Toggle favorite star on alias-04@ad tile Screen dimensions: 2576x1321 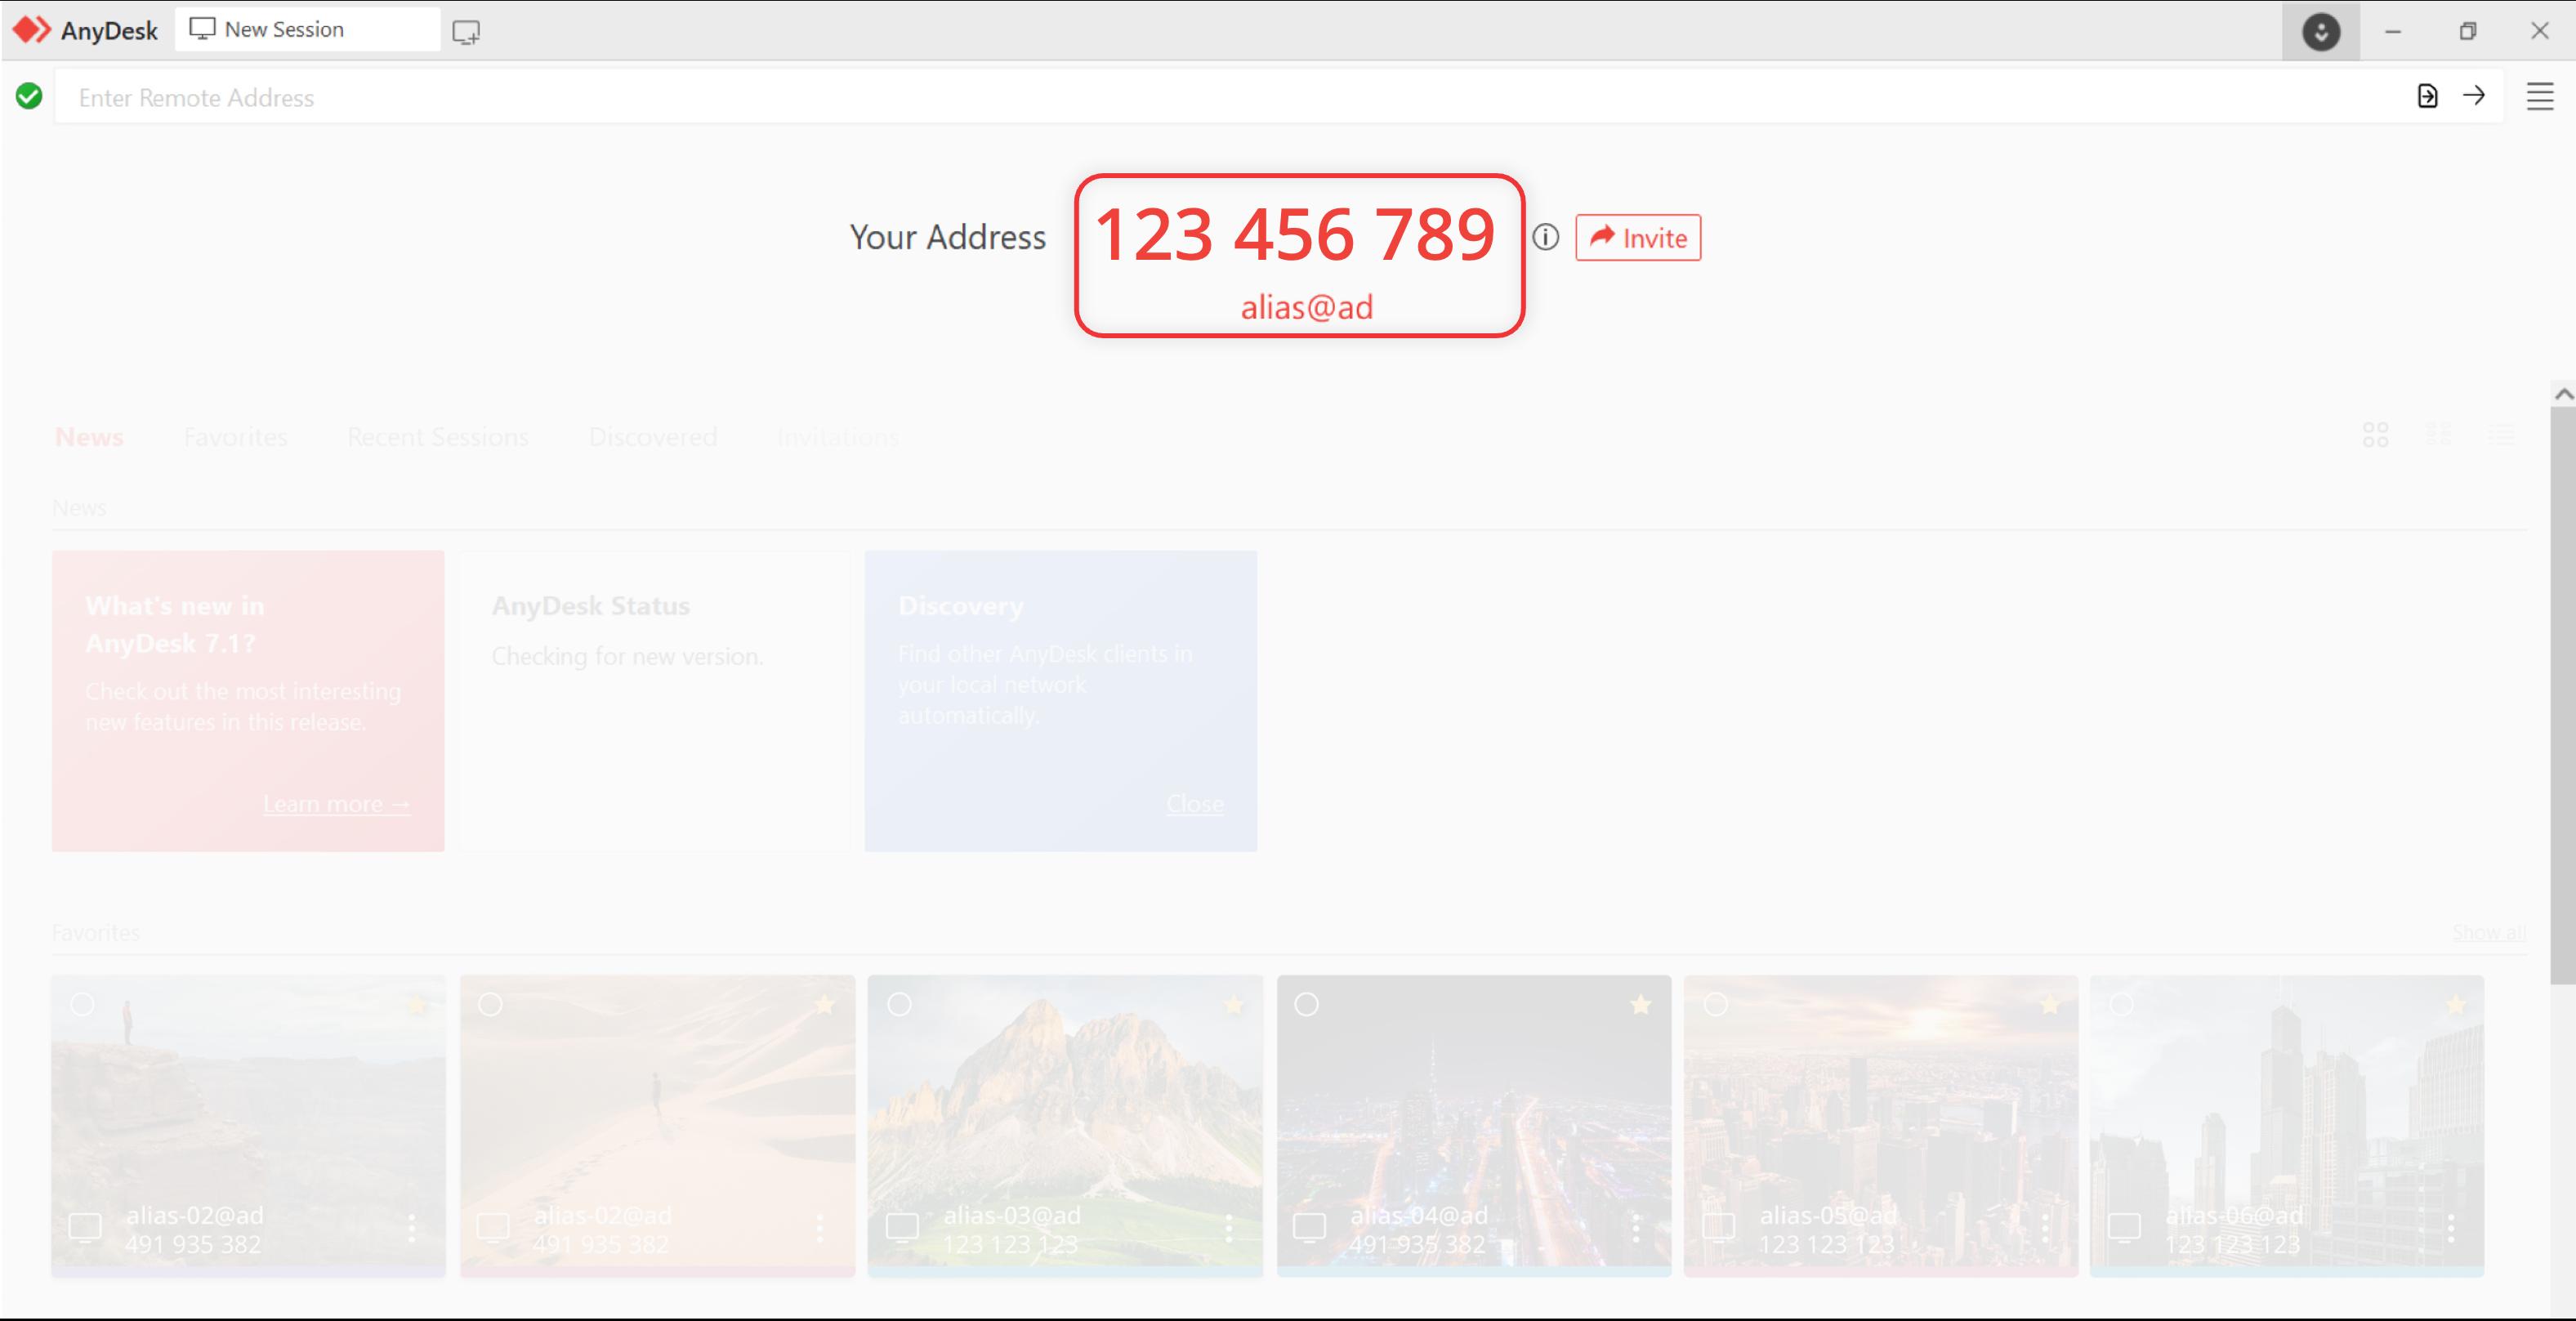pyautogui.click(x=1640, y=1004)
